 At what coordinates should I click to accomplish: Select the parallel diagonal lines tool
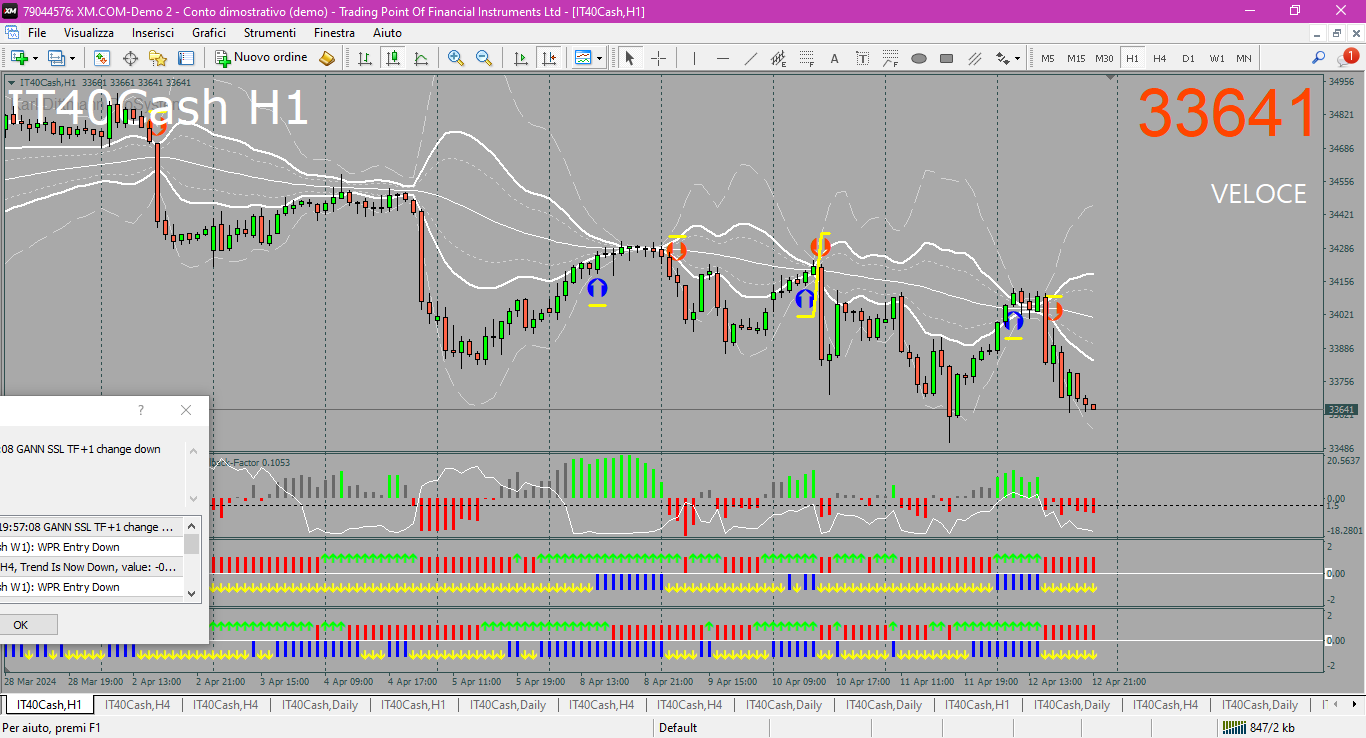pos(975,58)
